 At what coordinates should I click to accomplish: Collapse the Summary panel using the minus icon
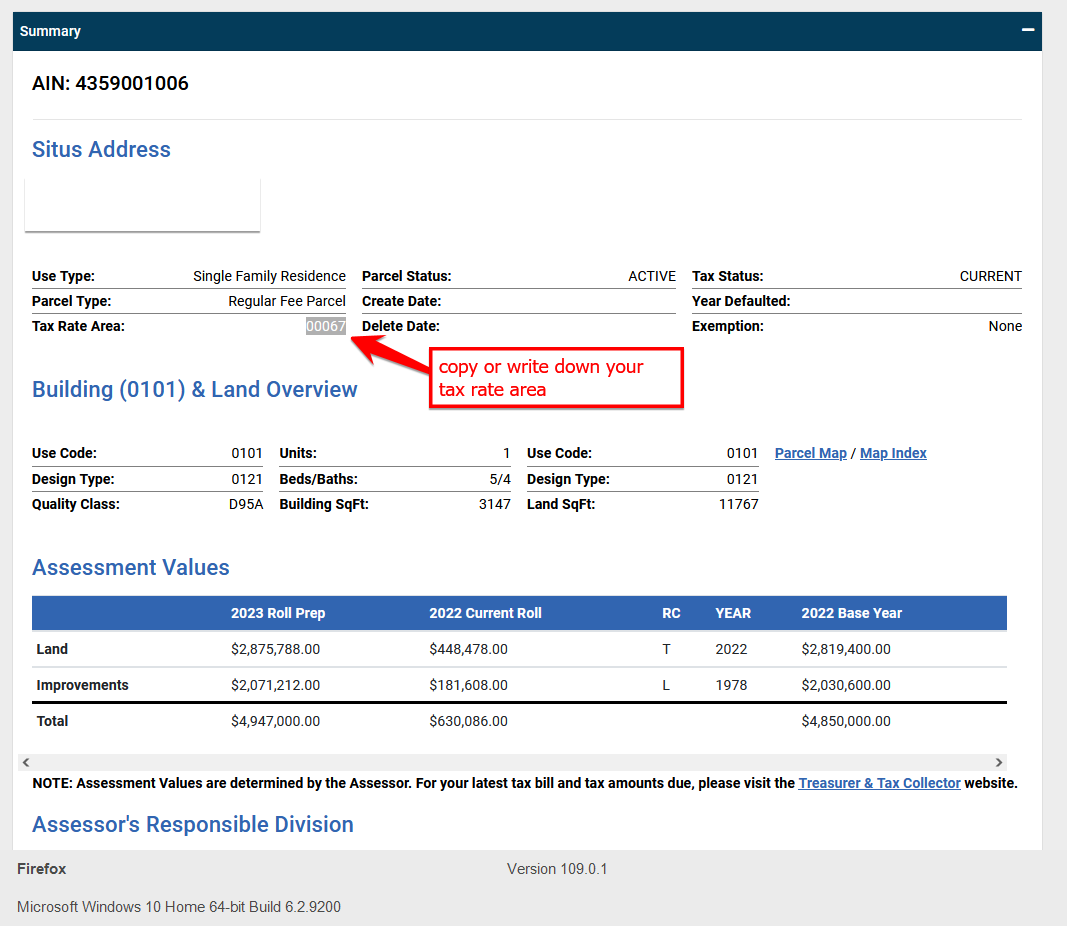1027,31
